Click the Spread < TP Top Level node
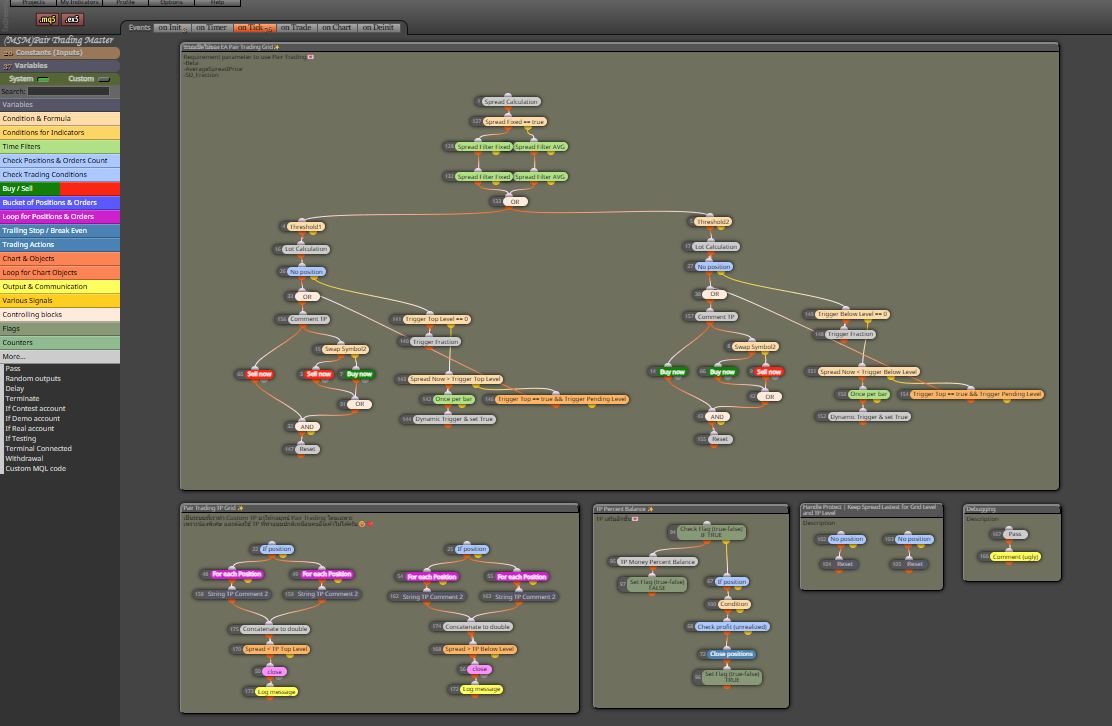This screenshot has width=1112, height=726. pyautogui.click(x=276, y=649)
